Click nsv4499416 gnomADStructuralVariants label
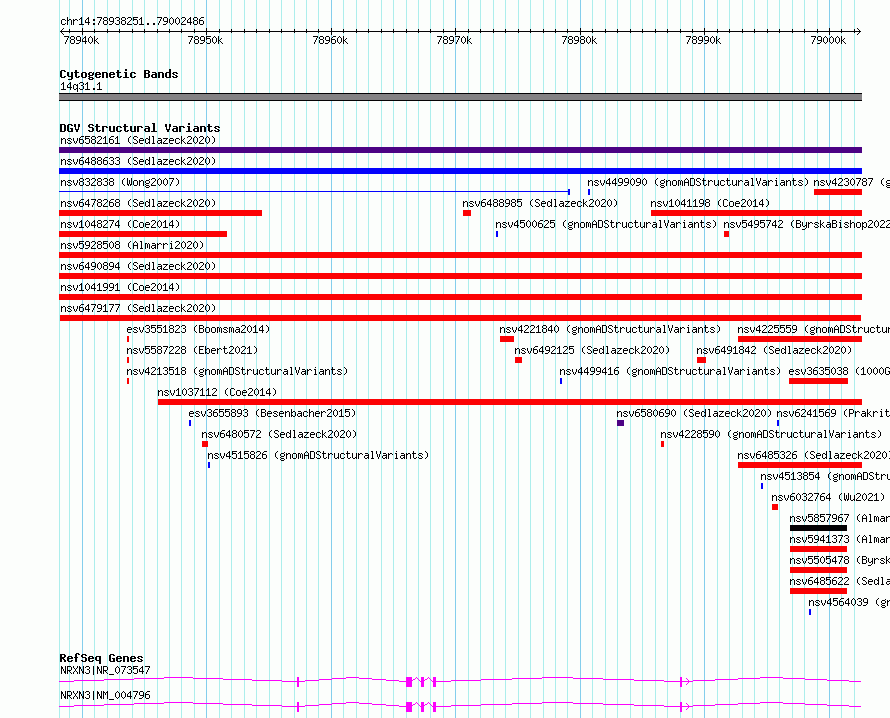890x718 pixels. [670, 371]
